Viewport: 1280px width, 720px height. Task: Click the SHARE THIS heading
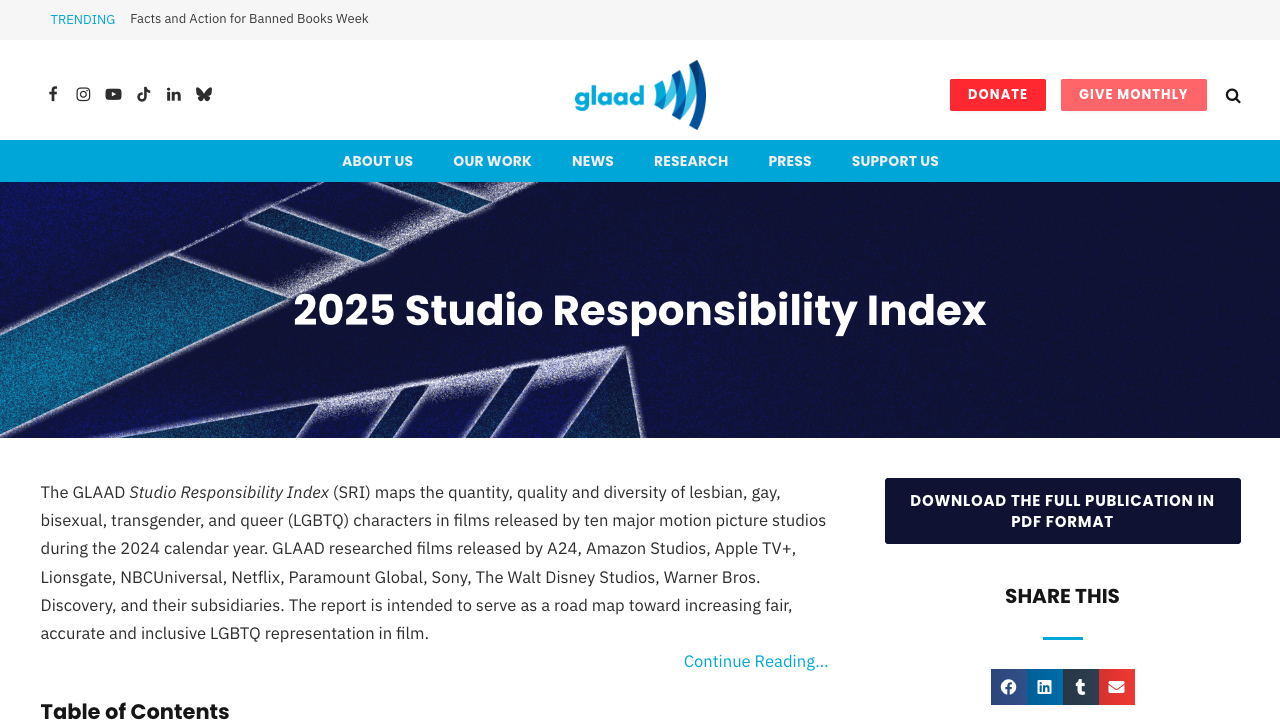[x=1062, y=596]
